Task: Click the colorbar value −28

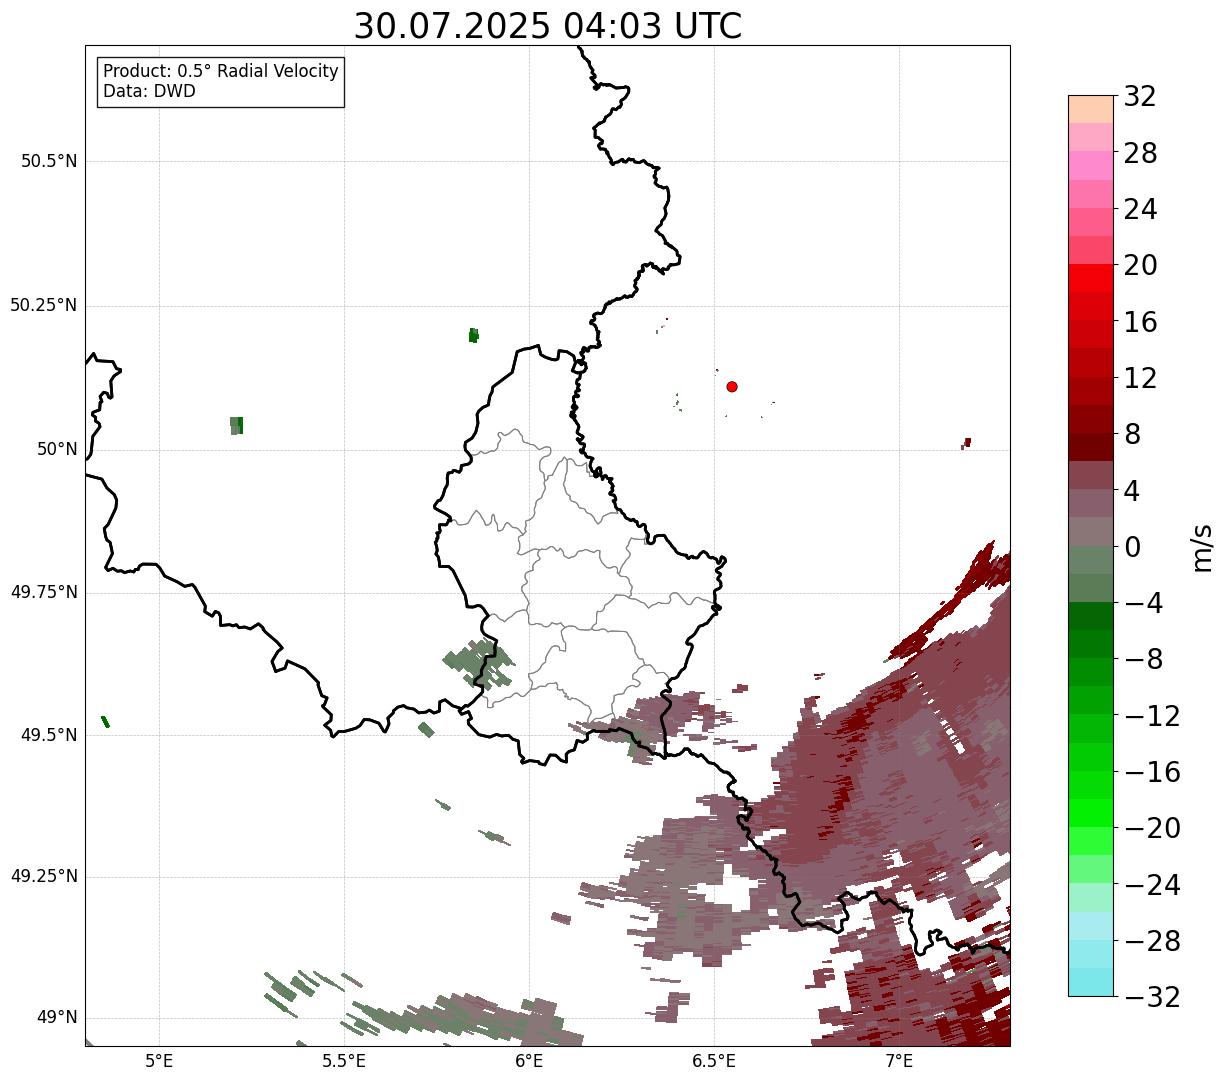Action: click(x=1152, y=941)
